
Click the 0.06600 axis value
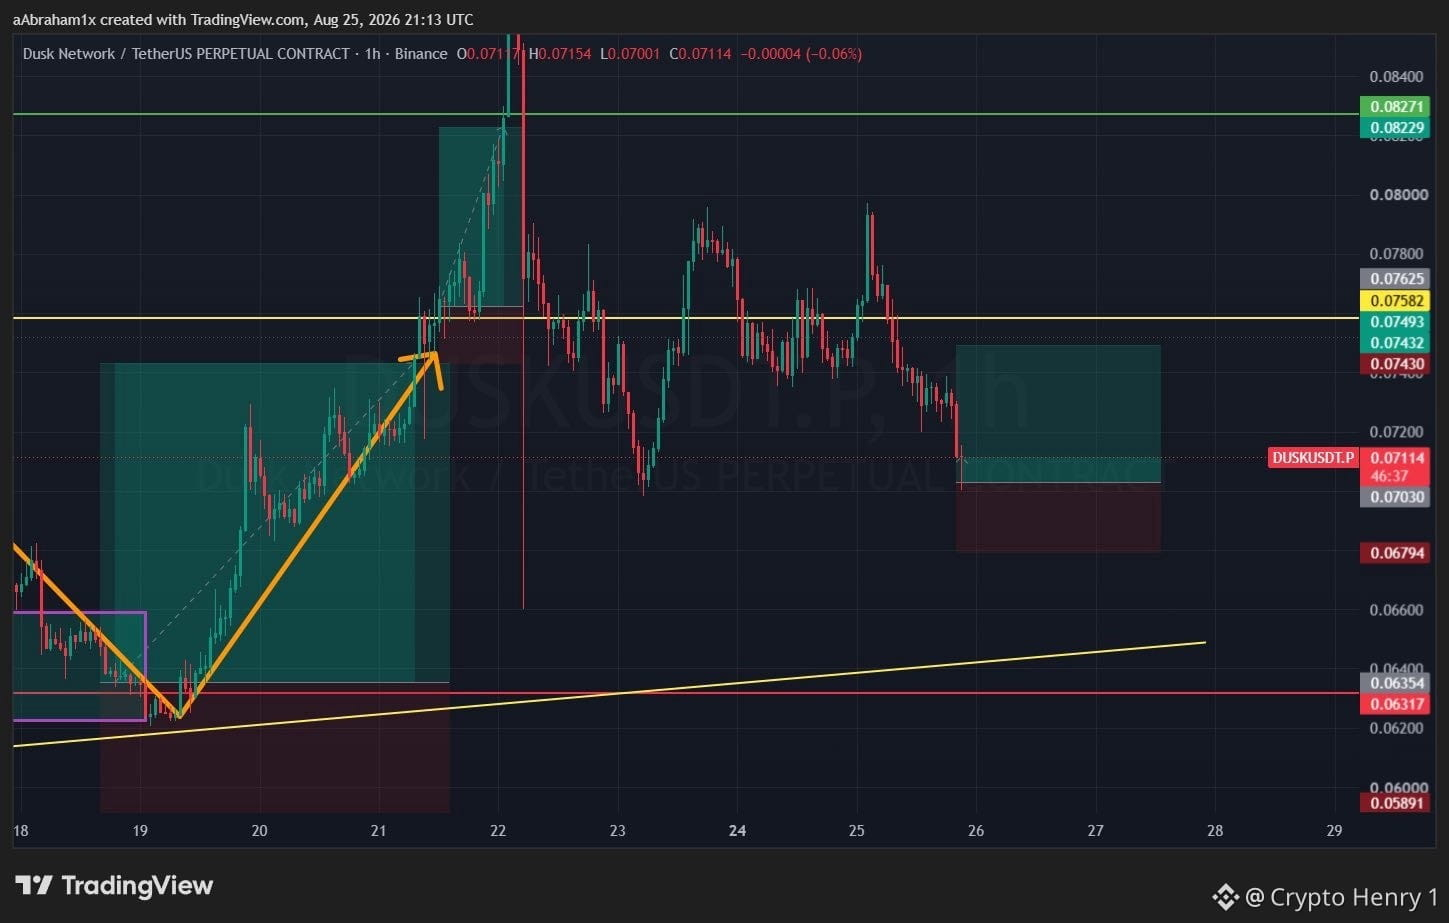point(1397,610)
